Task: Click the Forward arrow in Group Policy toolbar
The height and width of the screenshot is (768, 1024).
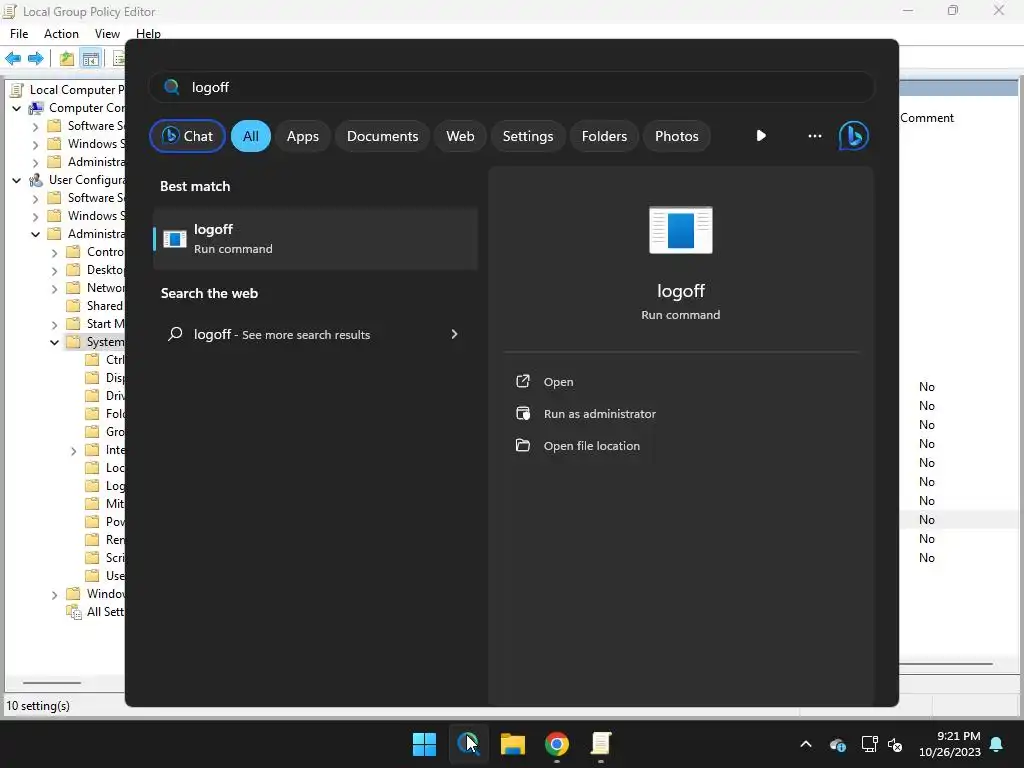Action: tap(36, 59)
